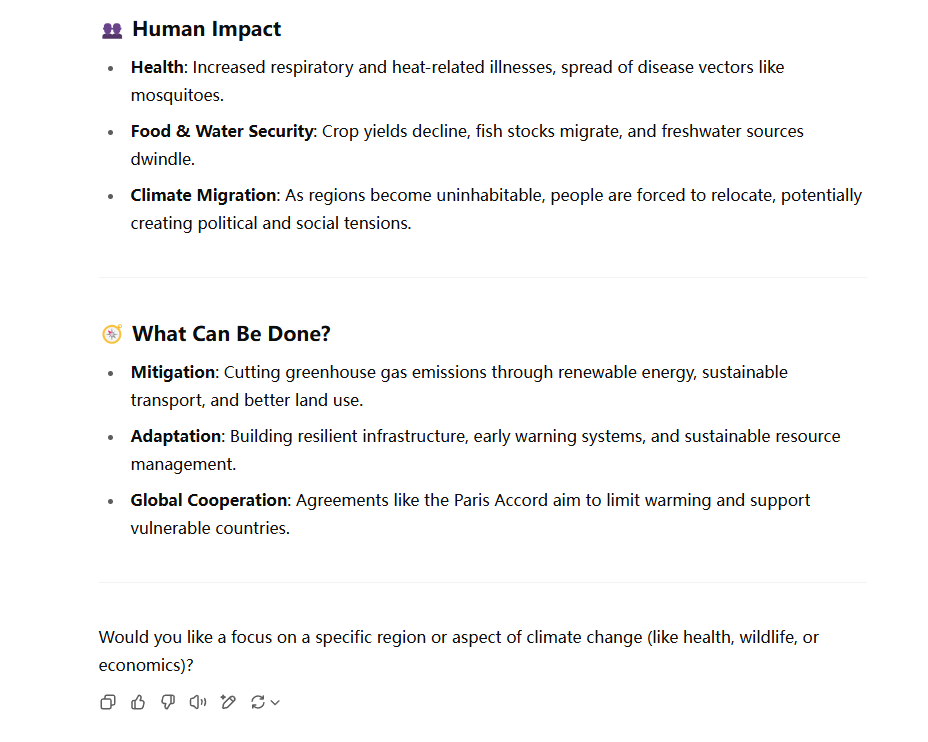Click the divider line below Climate Migration bullet
This screenshot has width=928, height=742.
coord(483,278)
